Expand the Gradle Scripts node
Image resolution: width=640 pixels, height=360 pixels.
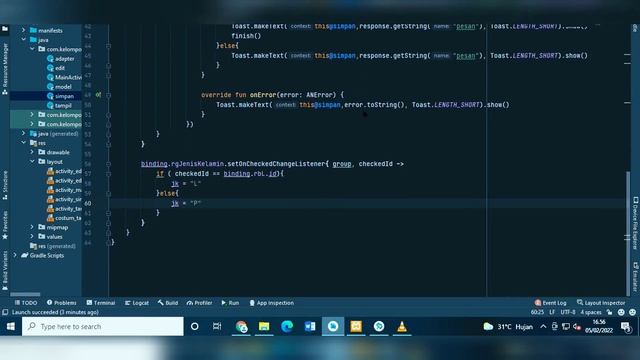(x=15, y=256)
